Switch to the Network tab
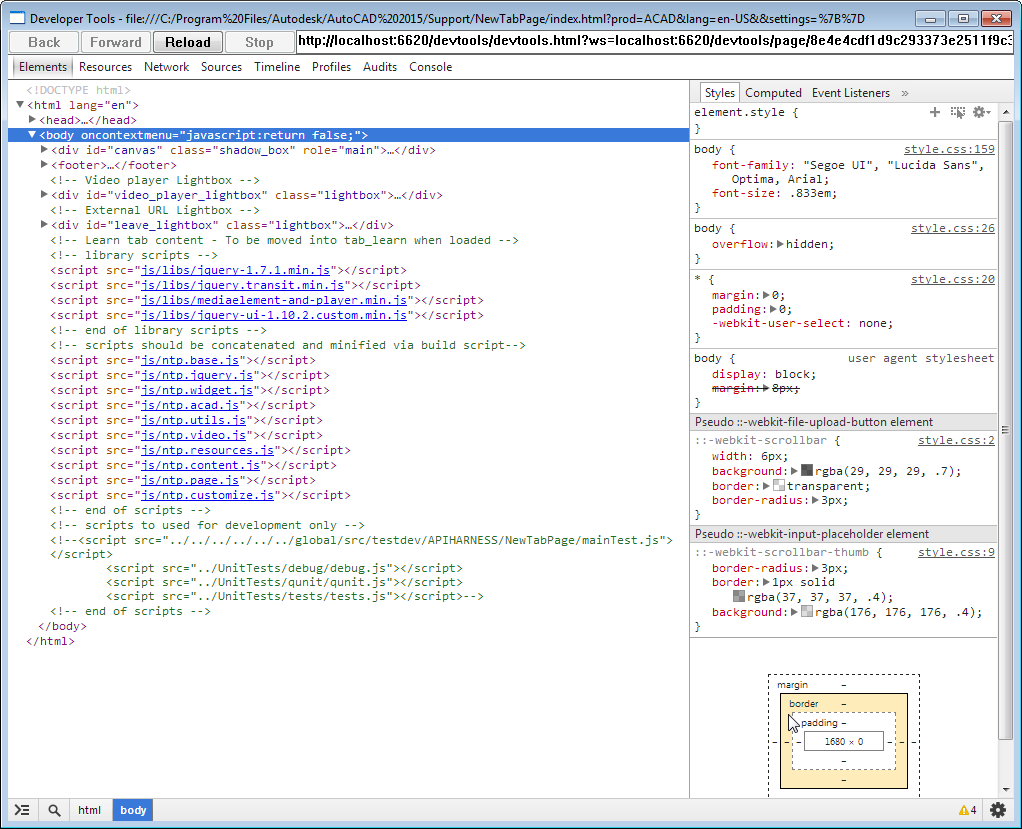The width and height of the screenshot is (1022, 829). point(166,67)
